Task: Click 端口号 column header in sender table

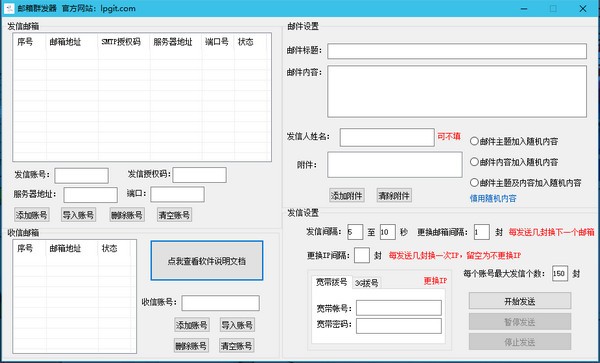Action: click(x=218, y=42)
